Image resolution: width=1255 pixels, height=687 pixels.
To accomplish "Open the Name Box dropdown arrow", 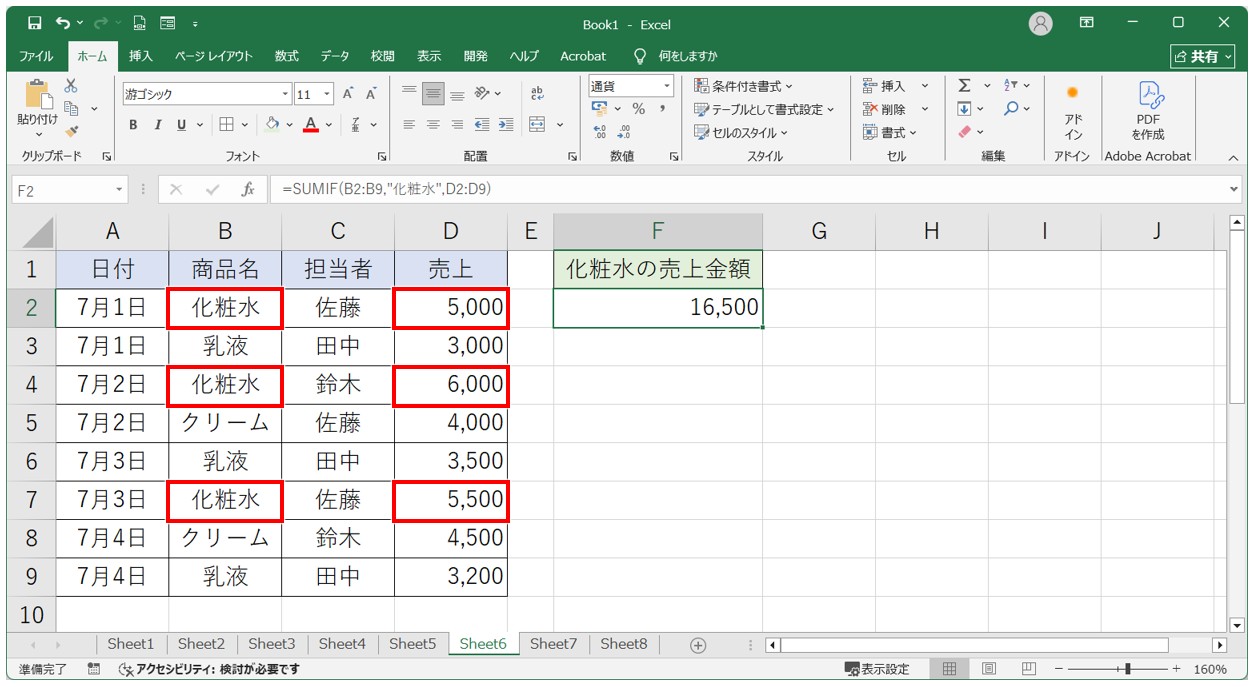I will click(x=120, y=190).
